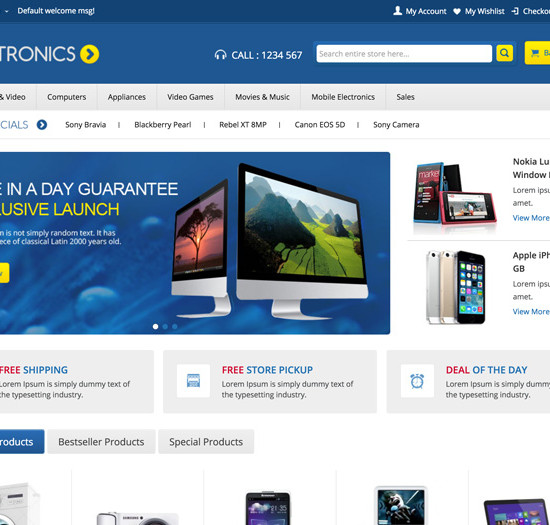Click the store pickup storefront icon
Screen dimensions: 550x525
193,381
